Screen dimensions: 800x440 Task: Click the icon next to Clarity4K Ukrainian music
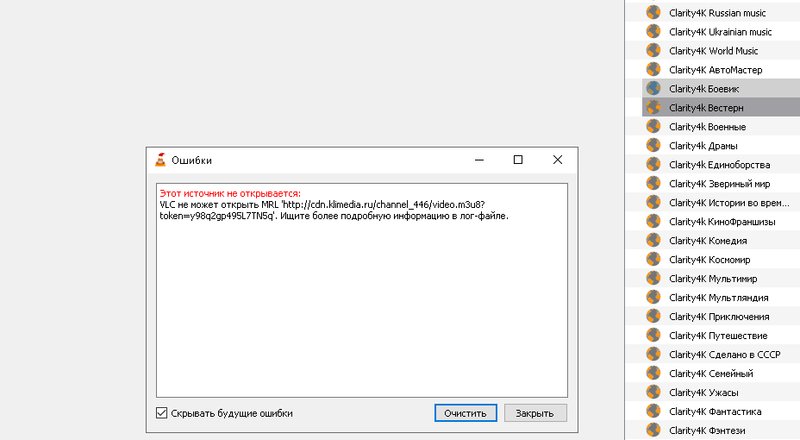coord(654,32)
